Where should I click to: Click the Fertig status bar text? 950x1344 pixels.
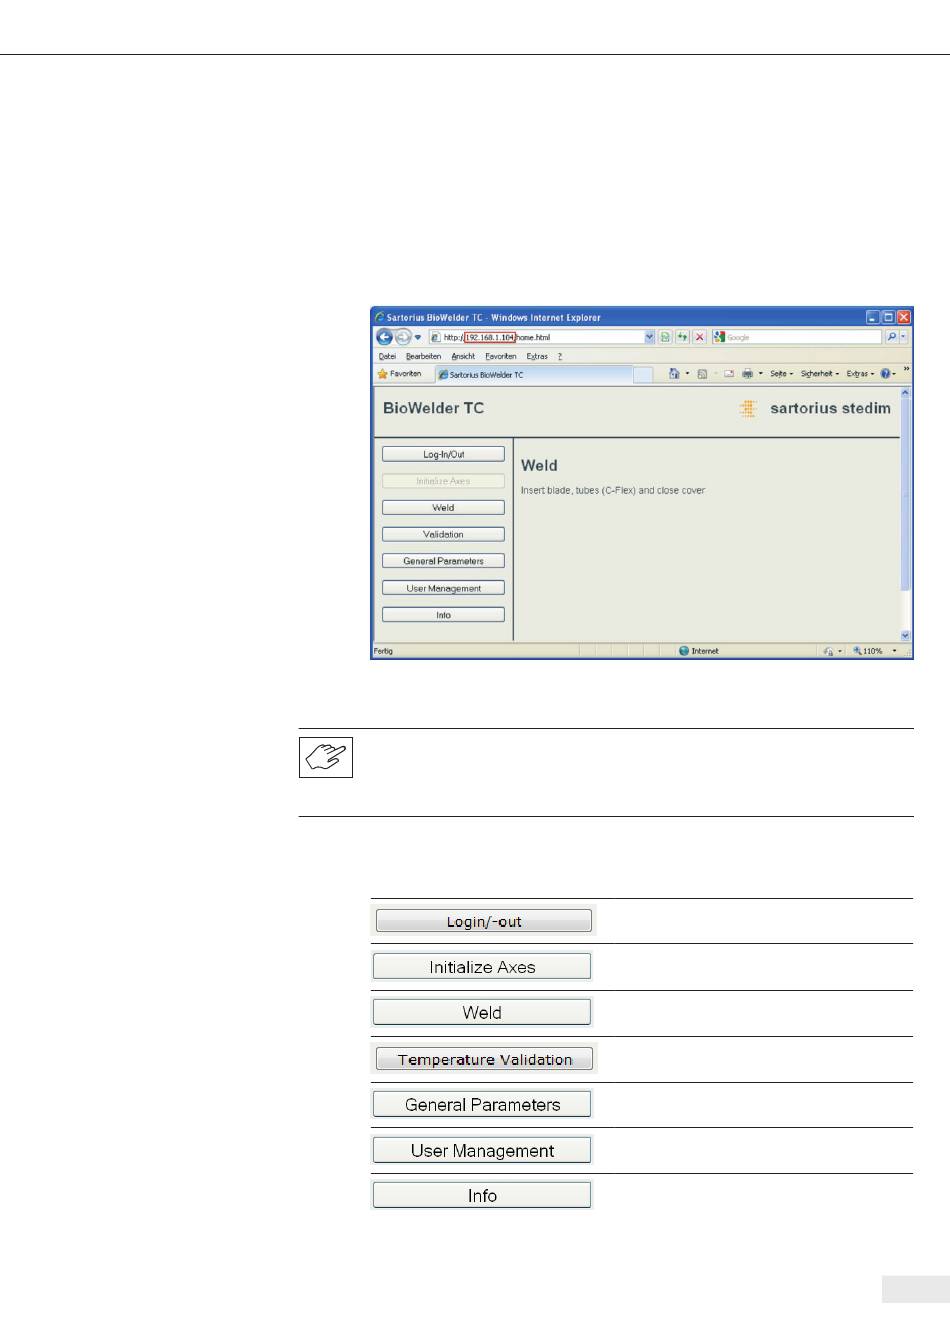383,651
